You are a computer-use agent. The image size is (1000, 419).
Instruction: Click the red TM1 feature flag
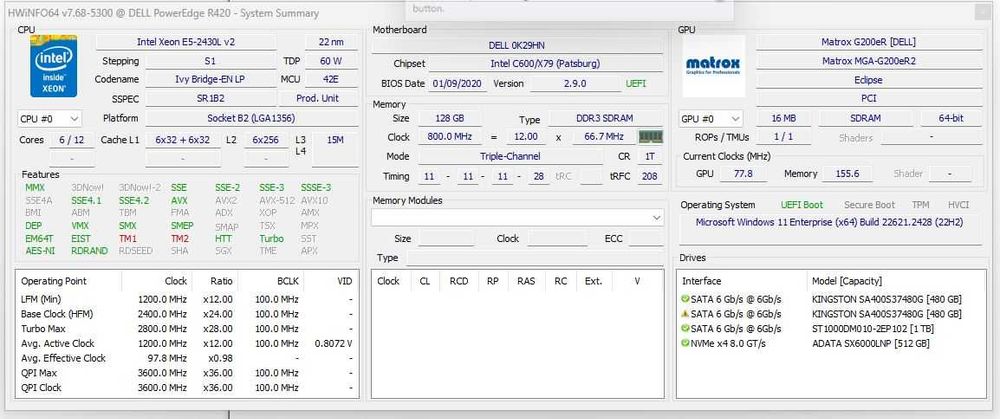coord(128,239)
